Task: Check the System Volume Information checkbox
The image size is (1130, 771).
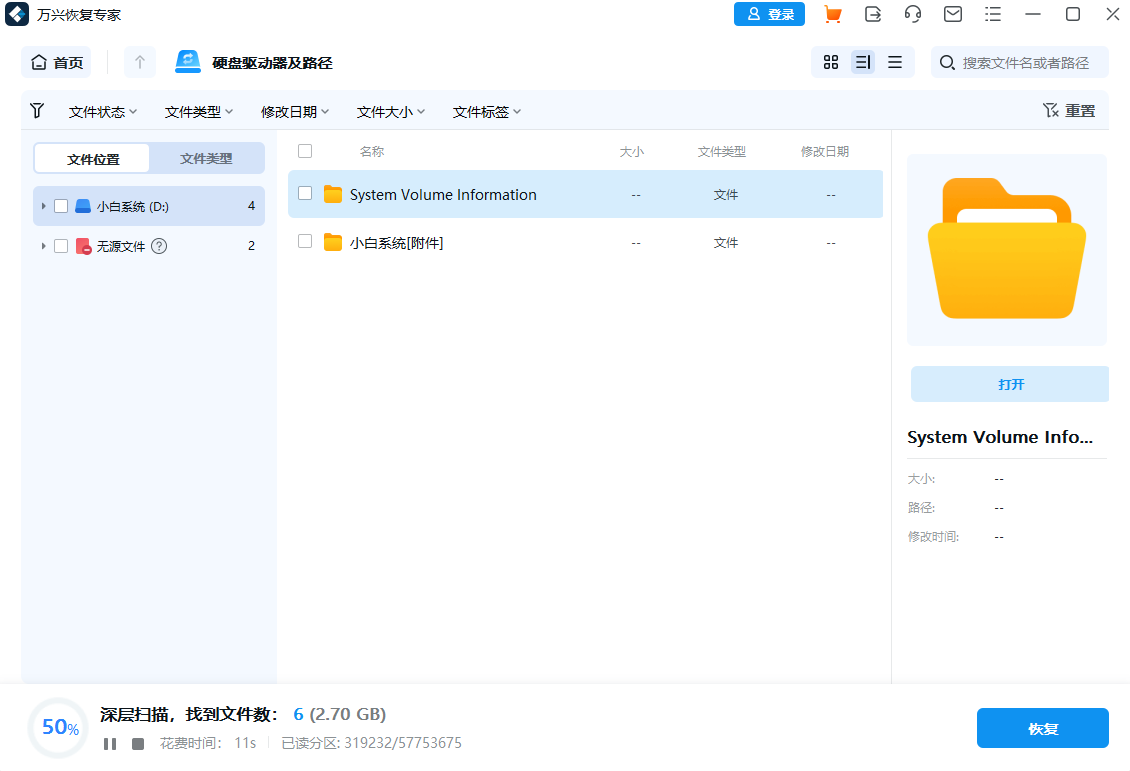Action: (x=305, y=193)
